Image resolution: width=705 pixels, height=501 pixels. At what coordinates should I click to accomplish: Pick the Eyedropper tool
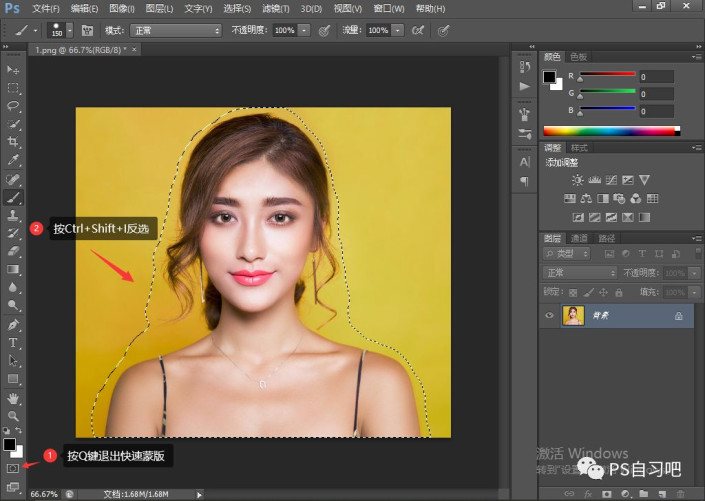[x=14, y=160]
